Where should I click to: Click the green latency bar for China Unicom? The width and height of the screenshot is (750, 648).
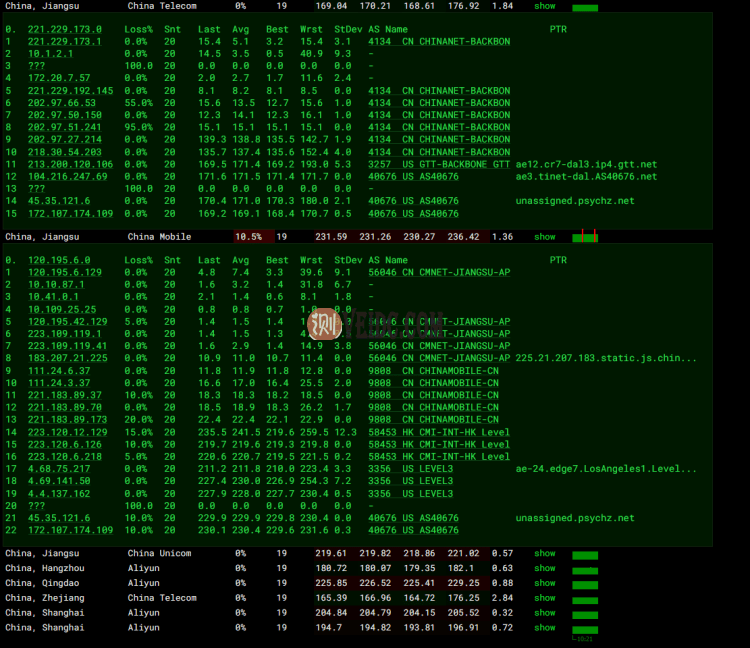pyautogui.click(x=585, y=554)
